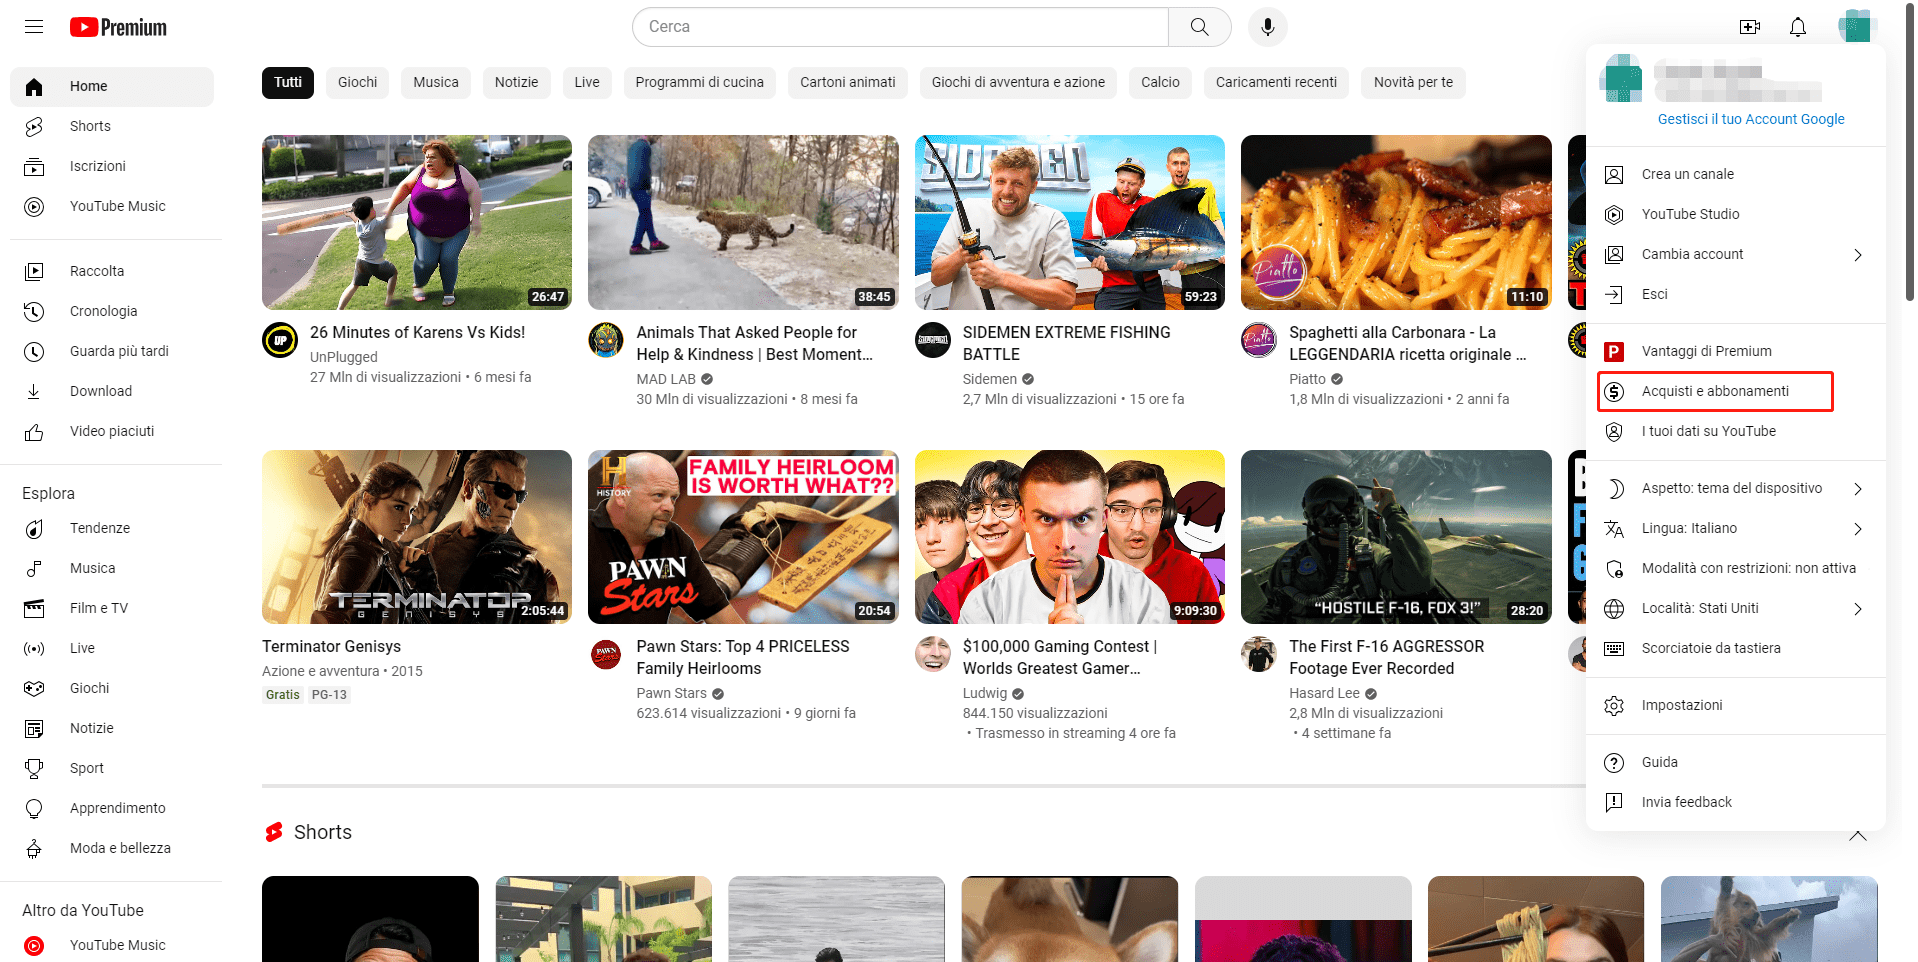
Task: Open YouTube Studio from menu
Action: pyautogui.click(x=1735, y=214)
